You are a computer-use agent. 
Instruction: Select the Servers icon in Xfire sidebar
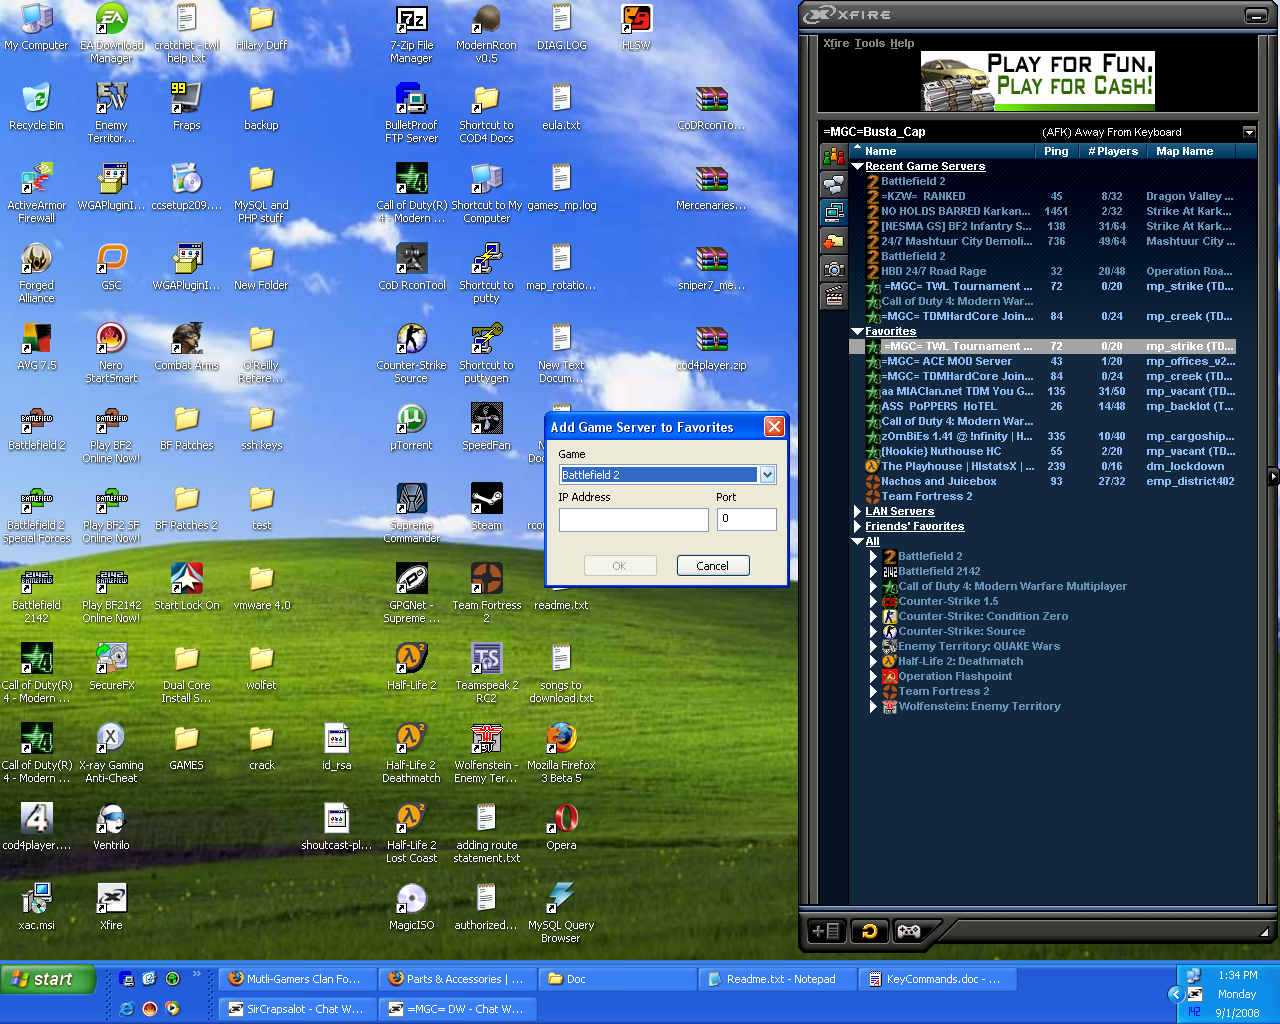834,212
